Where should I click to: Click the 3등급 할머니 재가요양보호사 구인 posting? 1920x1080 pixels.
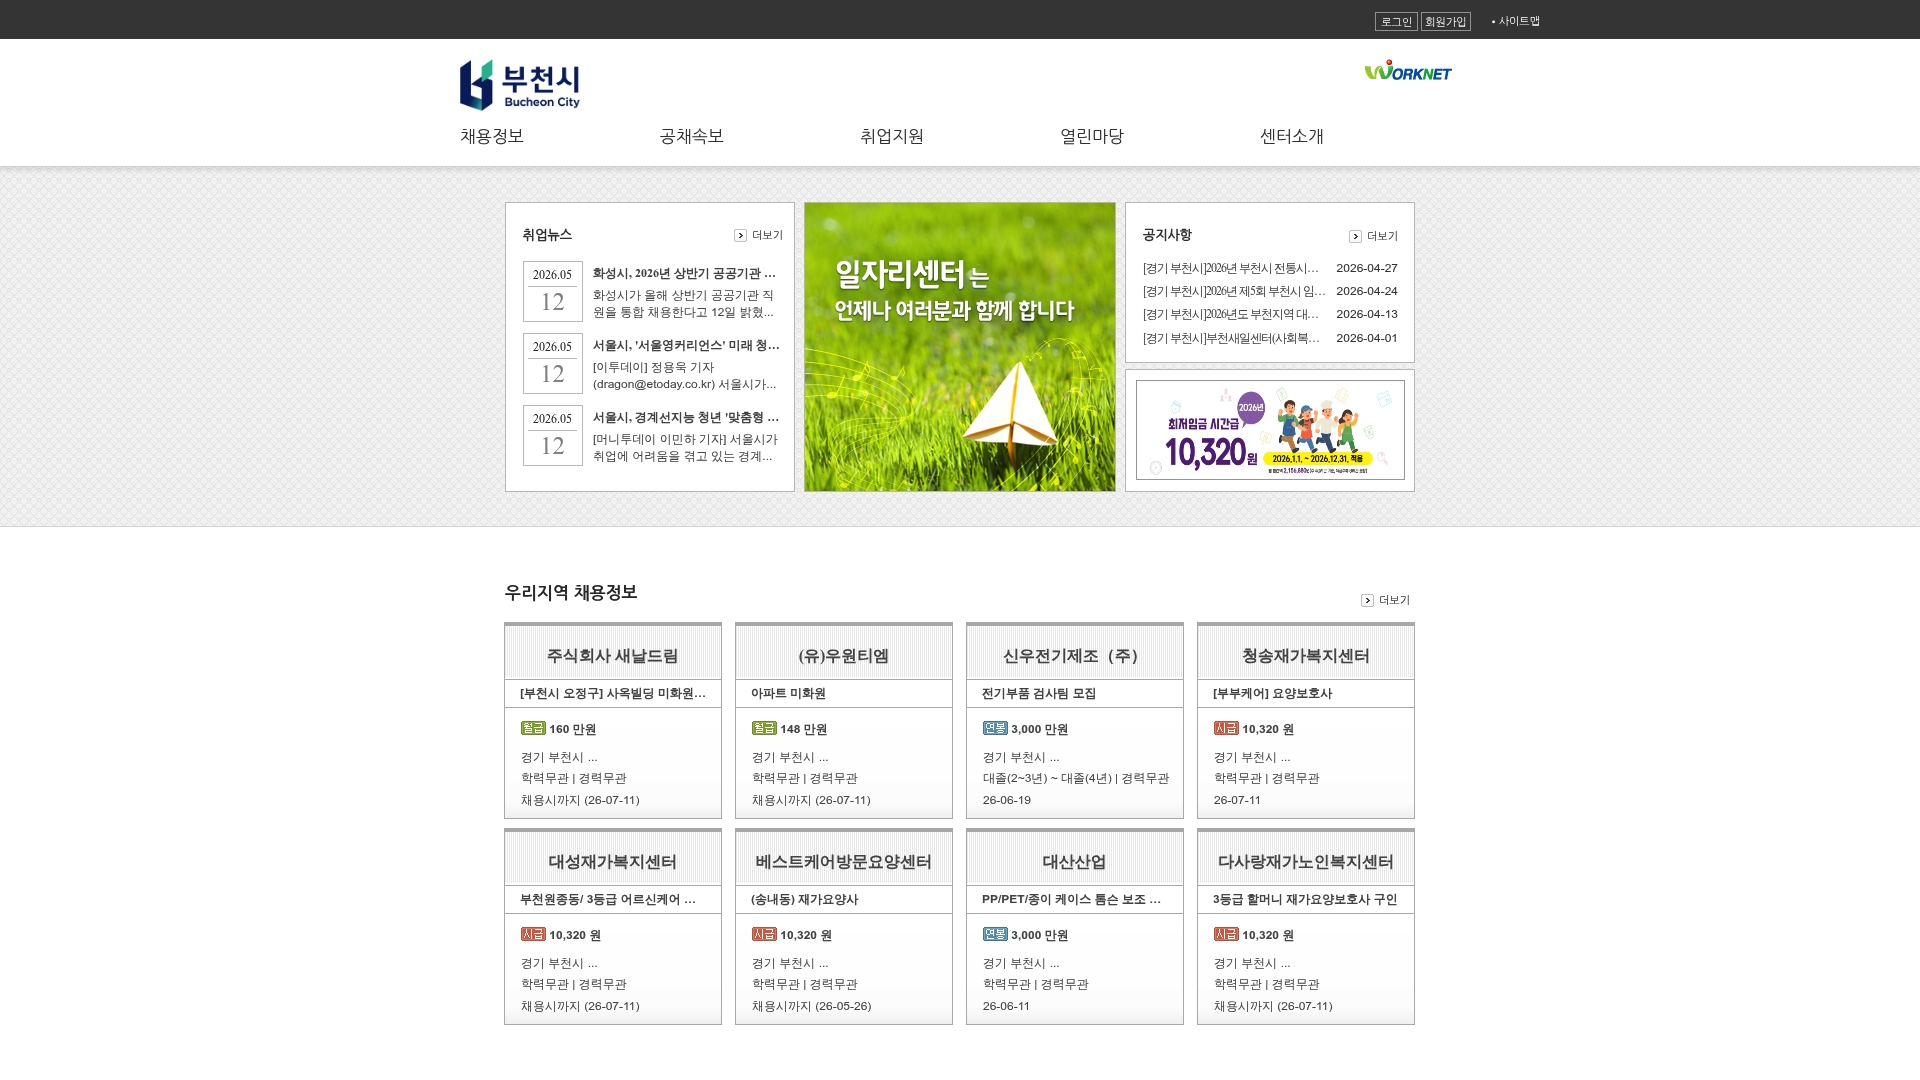[x=1305, y=899]
